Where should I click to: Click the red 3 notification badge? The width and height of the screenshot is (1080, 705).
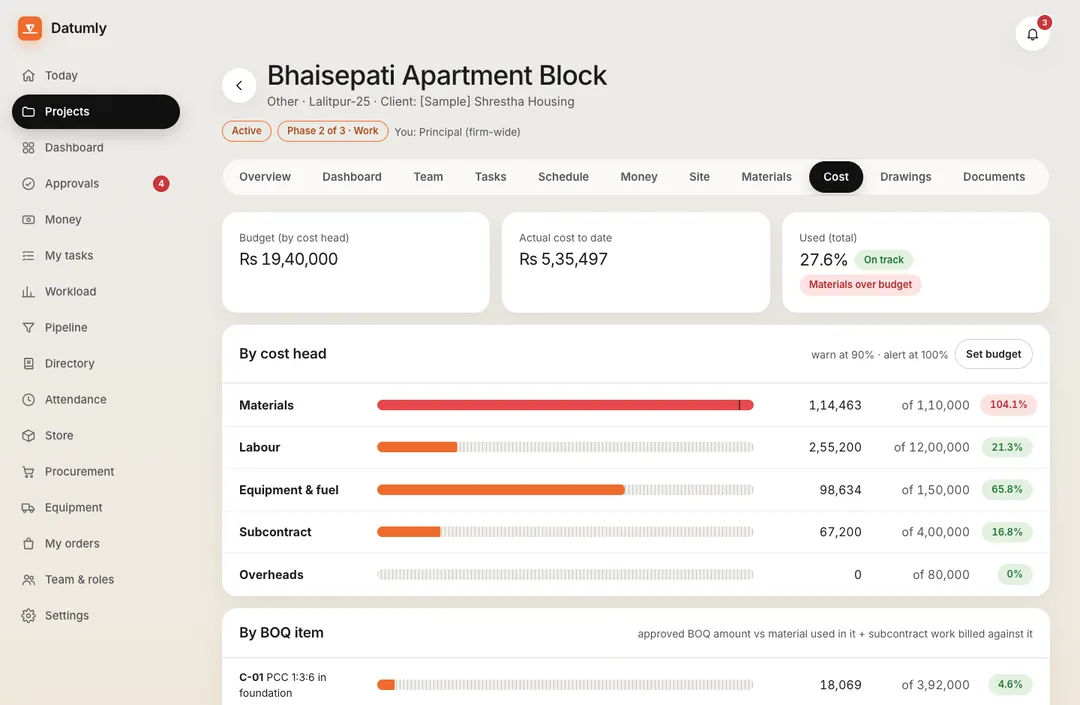tap(1044, 23)
